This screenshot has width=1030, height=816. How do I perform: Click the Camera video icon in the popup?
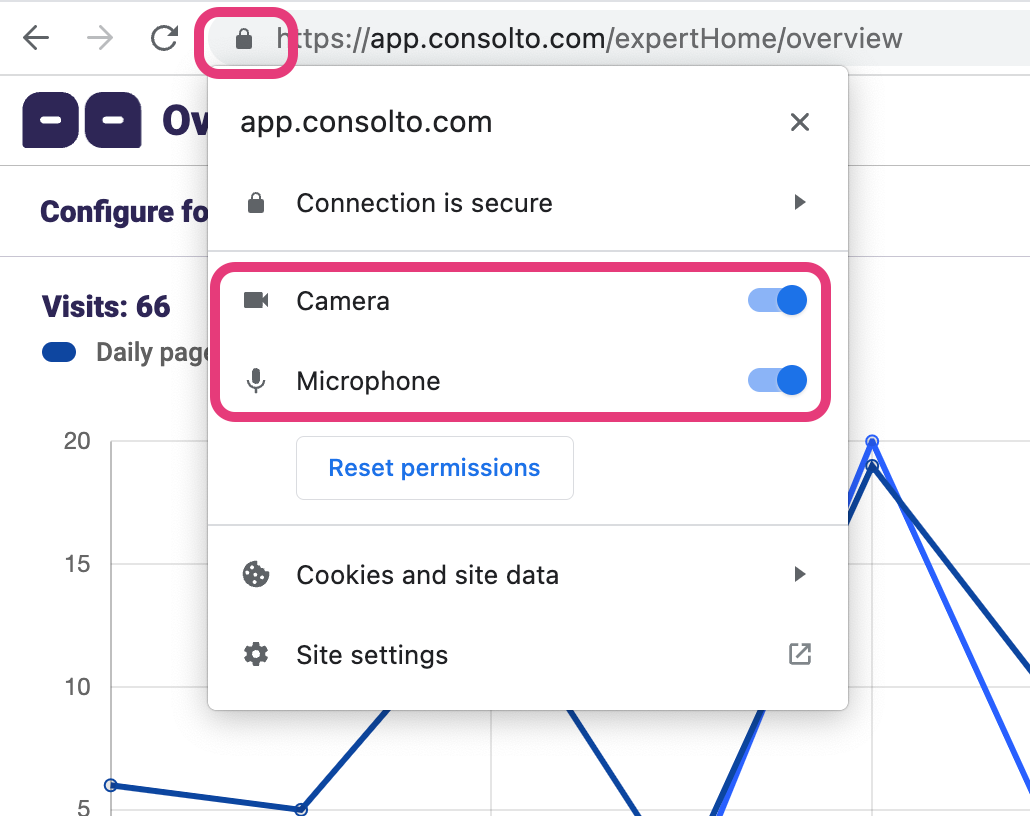(x=257, y=300)
